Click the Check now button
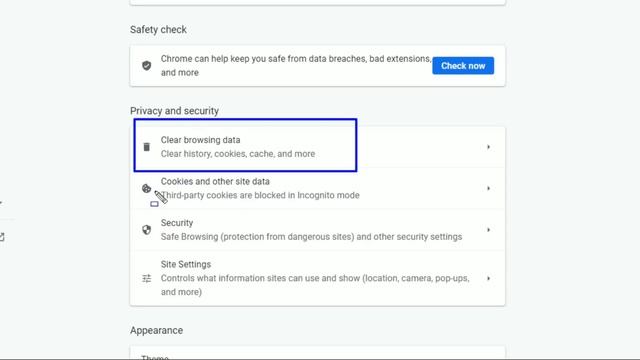 [463, 66]
